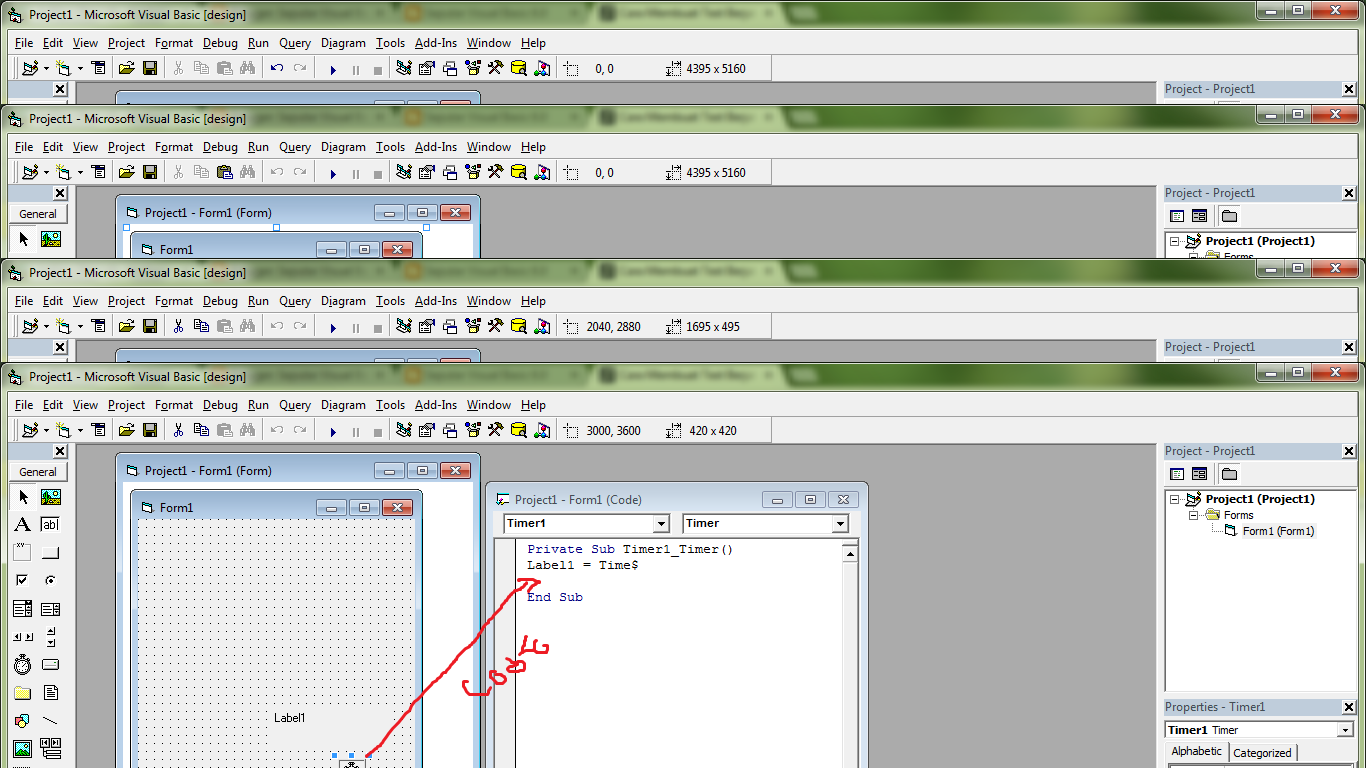Viewport: 1366px width, 768px height.
Task: Open the Timer event procedure dropdown
Action: [x=840, y=524]
